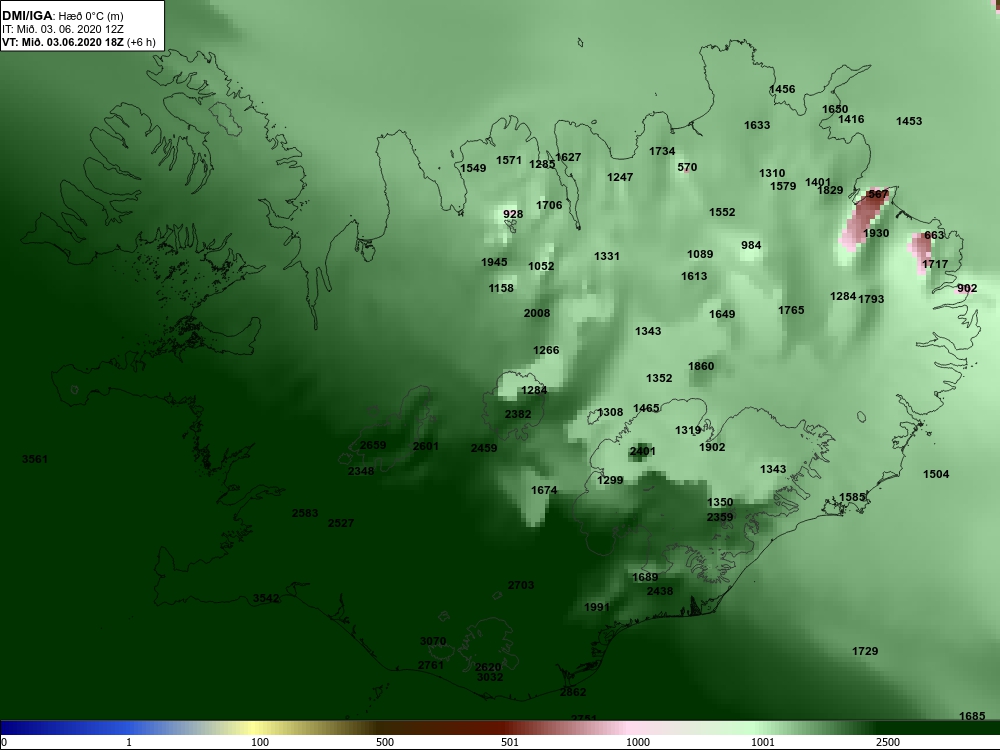1000x750 pixels.
Task: Click the map value 1552
Action: [722, 212]
